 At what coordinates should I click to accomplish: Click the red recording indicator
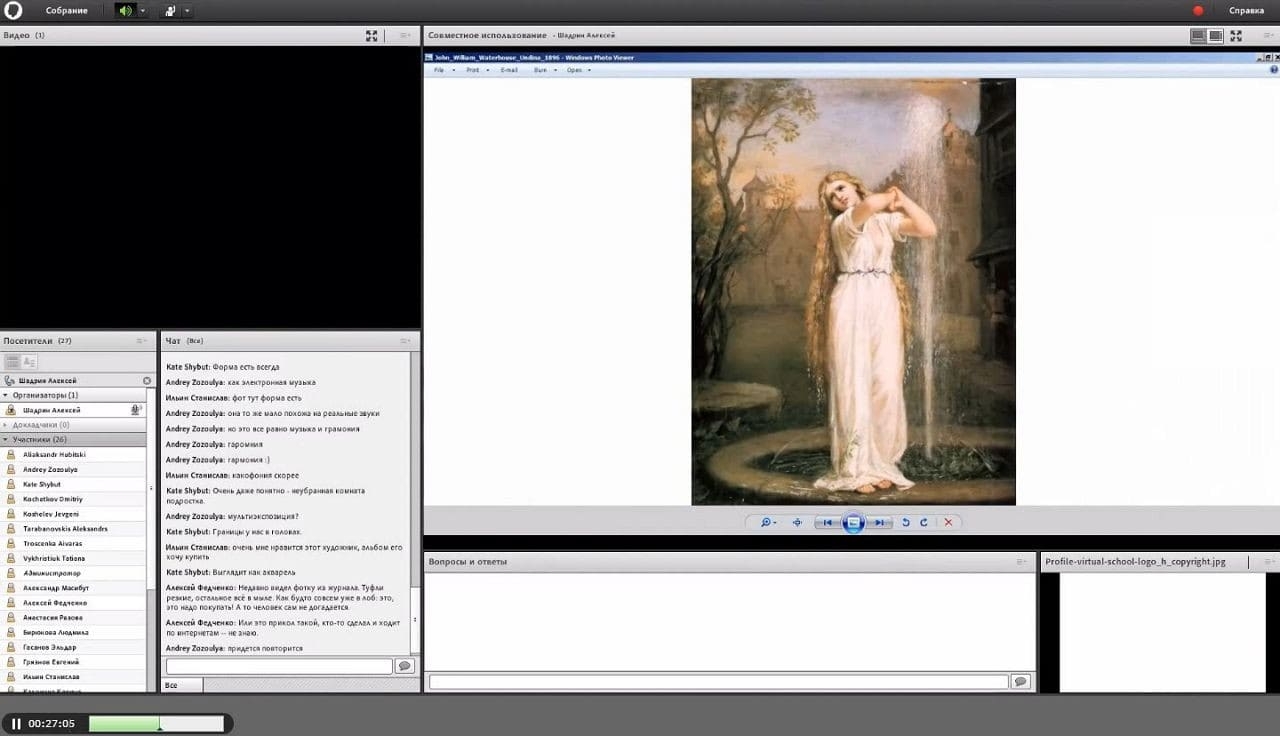click(x=1198, y=11)
